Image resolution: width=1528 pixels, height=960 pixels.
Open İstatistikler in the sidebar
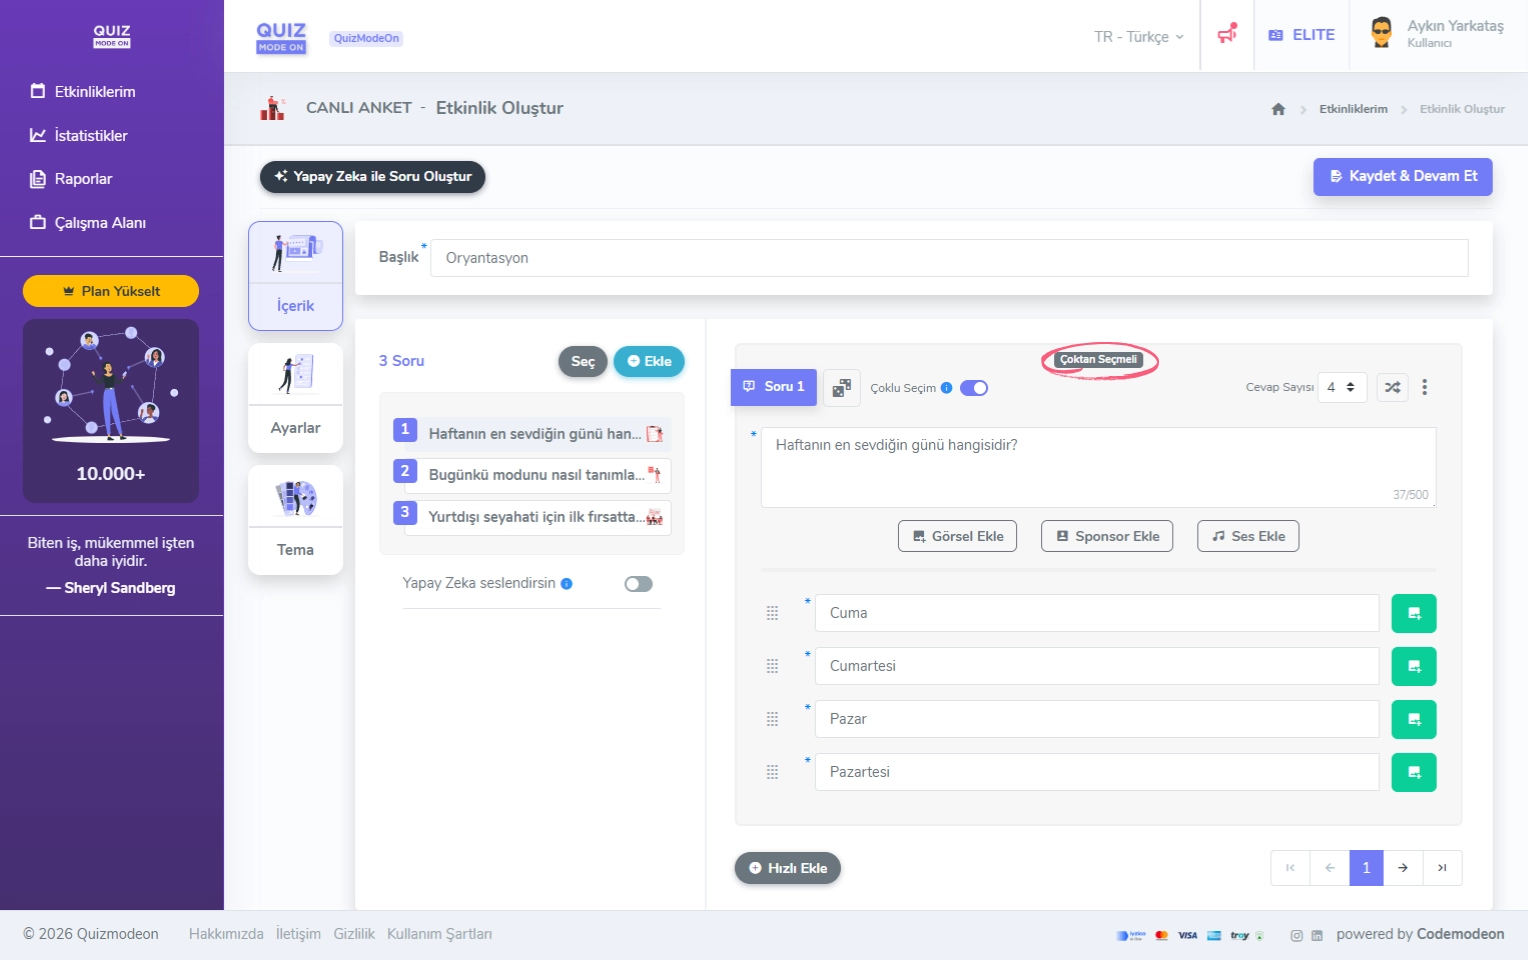tap(79, 135)
